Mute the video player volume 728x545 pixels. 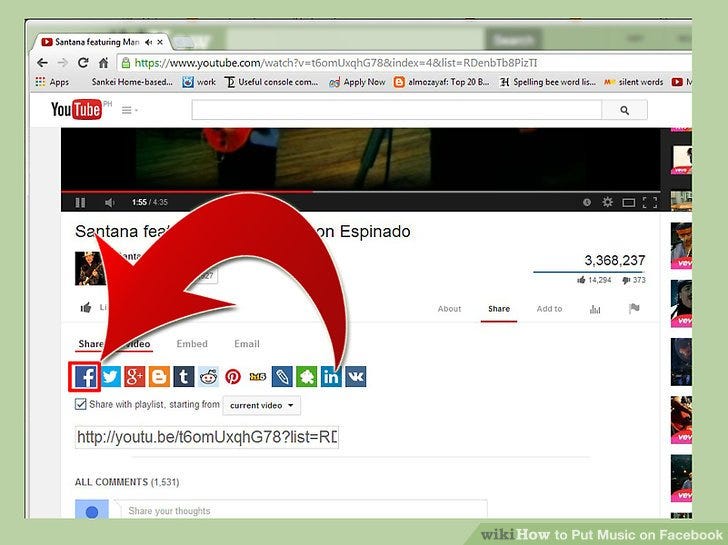110,202
